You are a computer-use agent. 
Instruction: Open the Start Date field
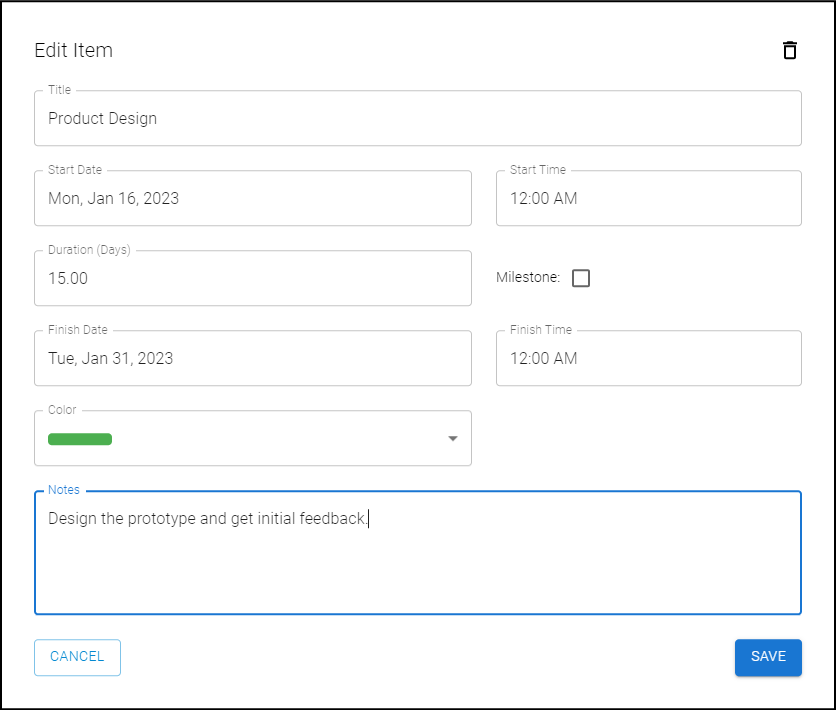[252, 198]
